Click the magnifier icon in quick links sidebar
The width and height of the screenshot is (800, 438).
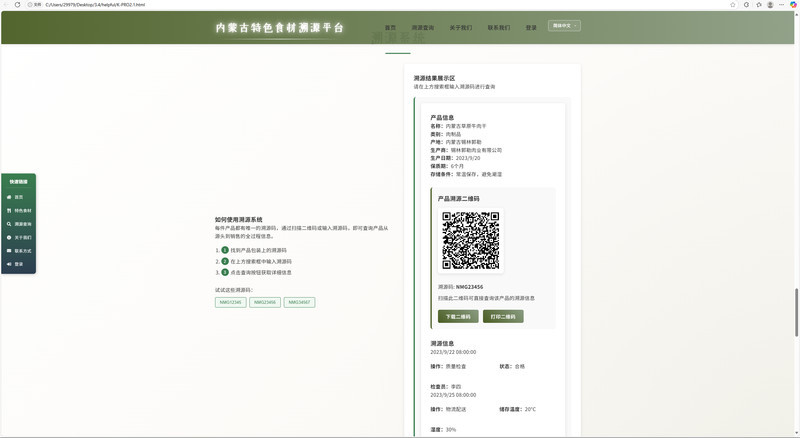[x=9, y=224]
